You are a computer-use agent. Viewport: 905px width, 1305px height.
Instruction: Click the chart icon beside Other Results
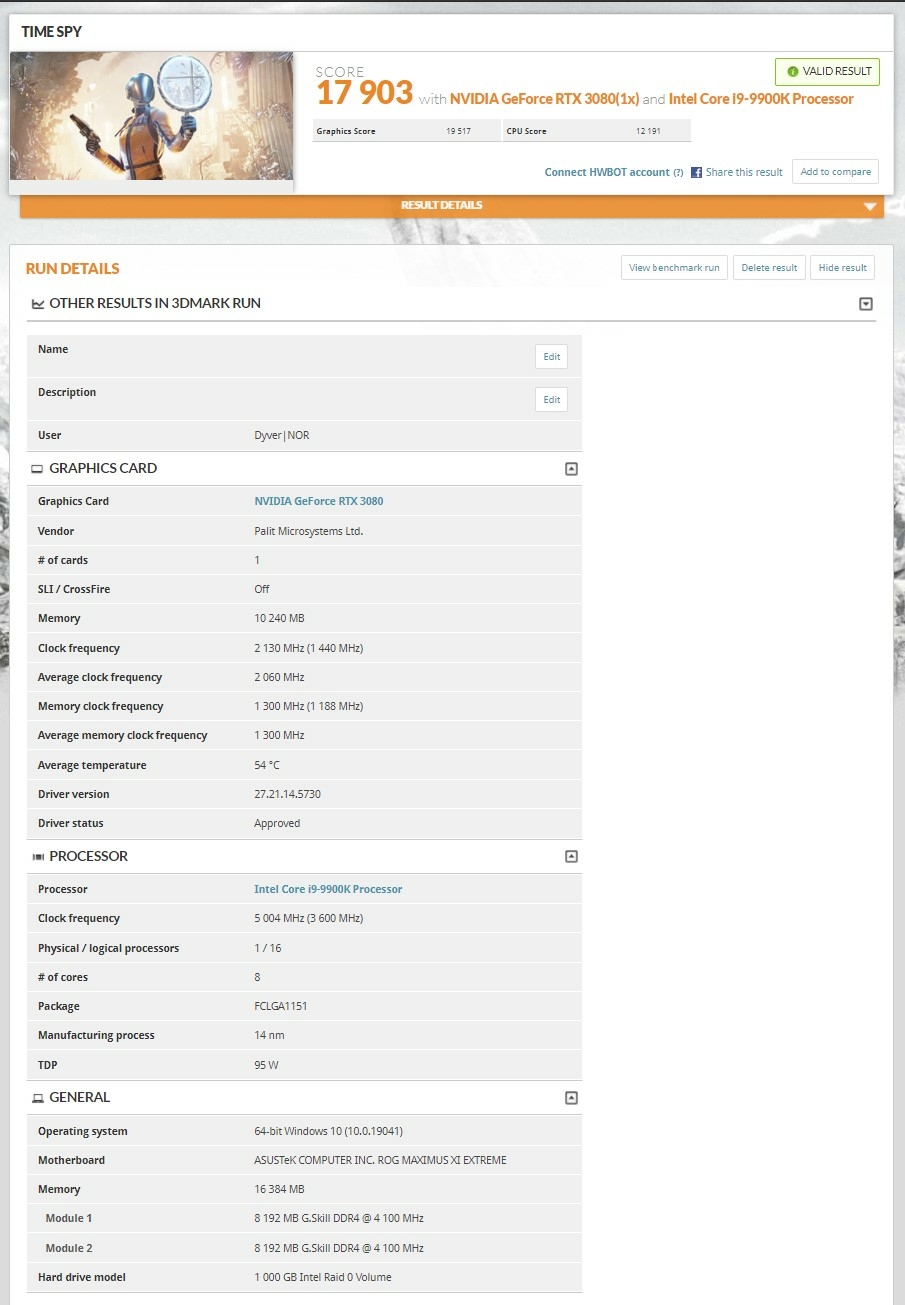pos(38,304)
